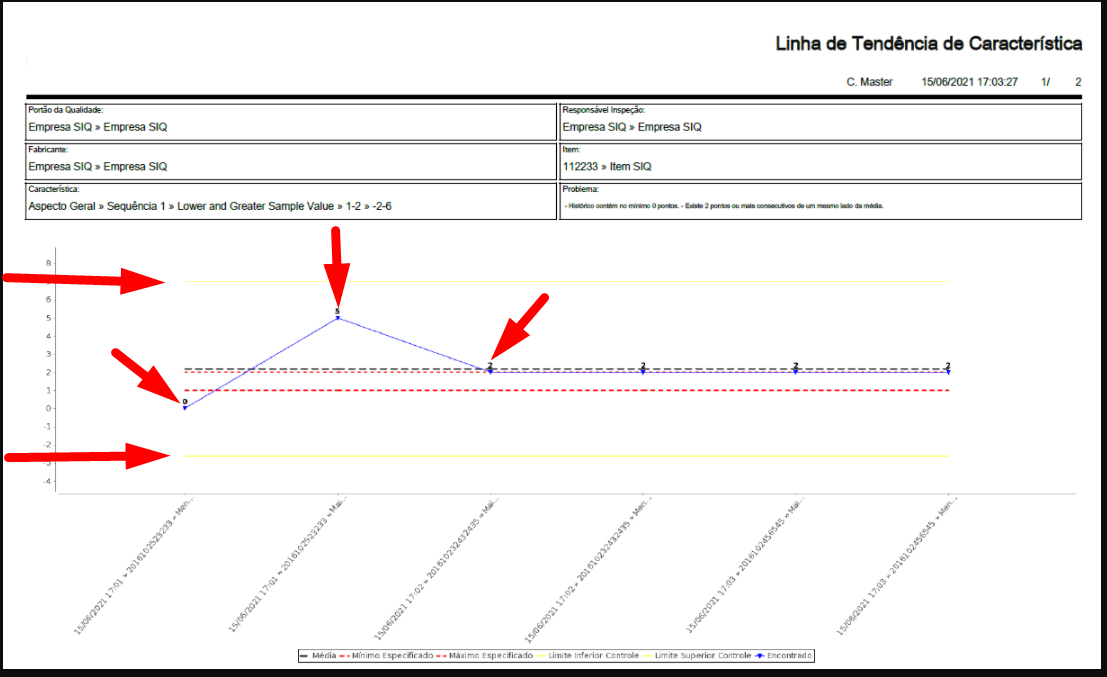Select the user name 'C. Master'
This screenshot has width=1107, height=677.
coord(869,82)
